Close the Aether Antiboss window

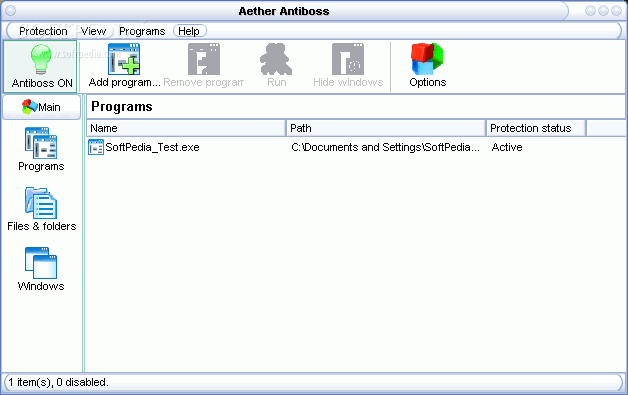click(x=616, y=10)
